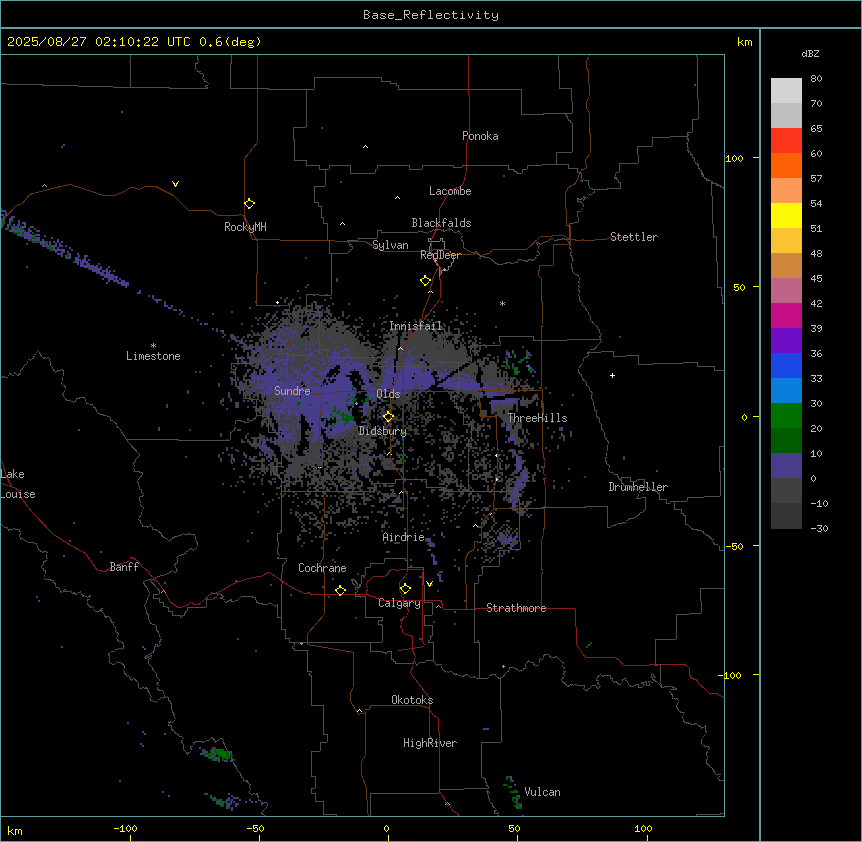This screenshot has height=842, width=862.
Task: Click the Calgary city label
Action: [x=399, y=603]
